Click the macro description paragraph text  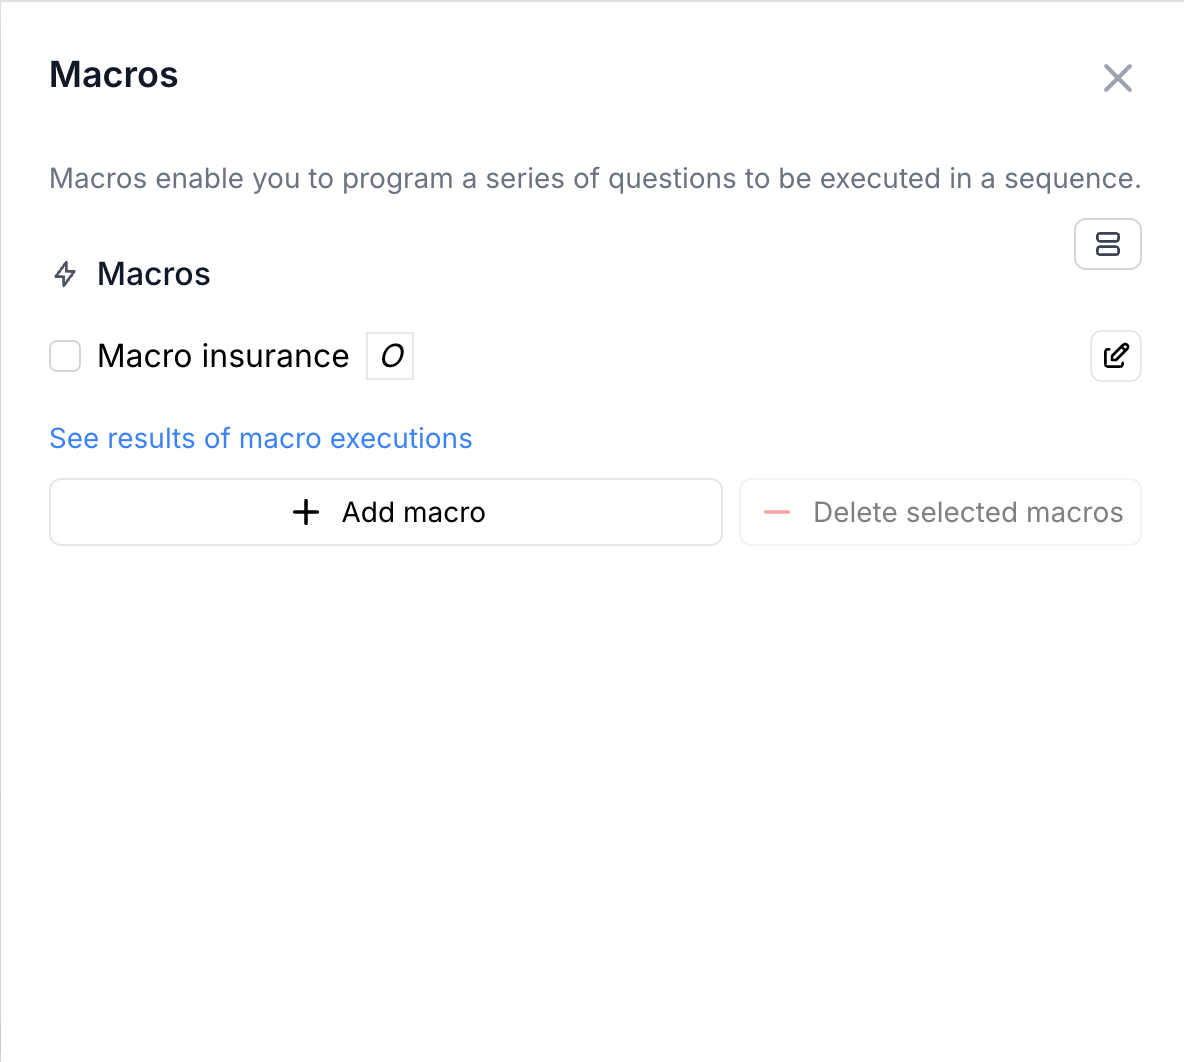pyautogui.click(x=500, y=178)
